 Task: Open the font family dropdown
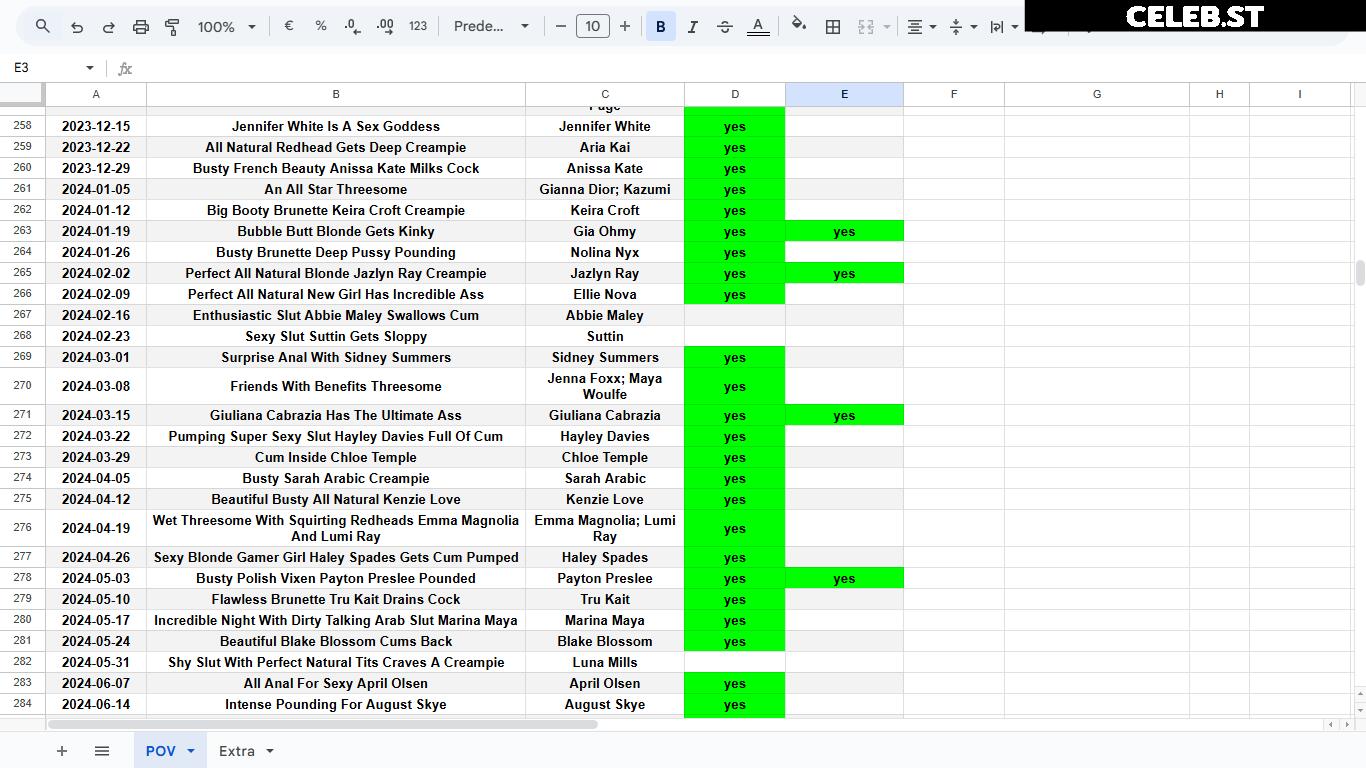click(x=491, y=27)
